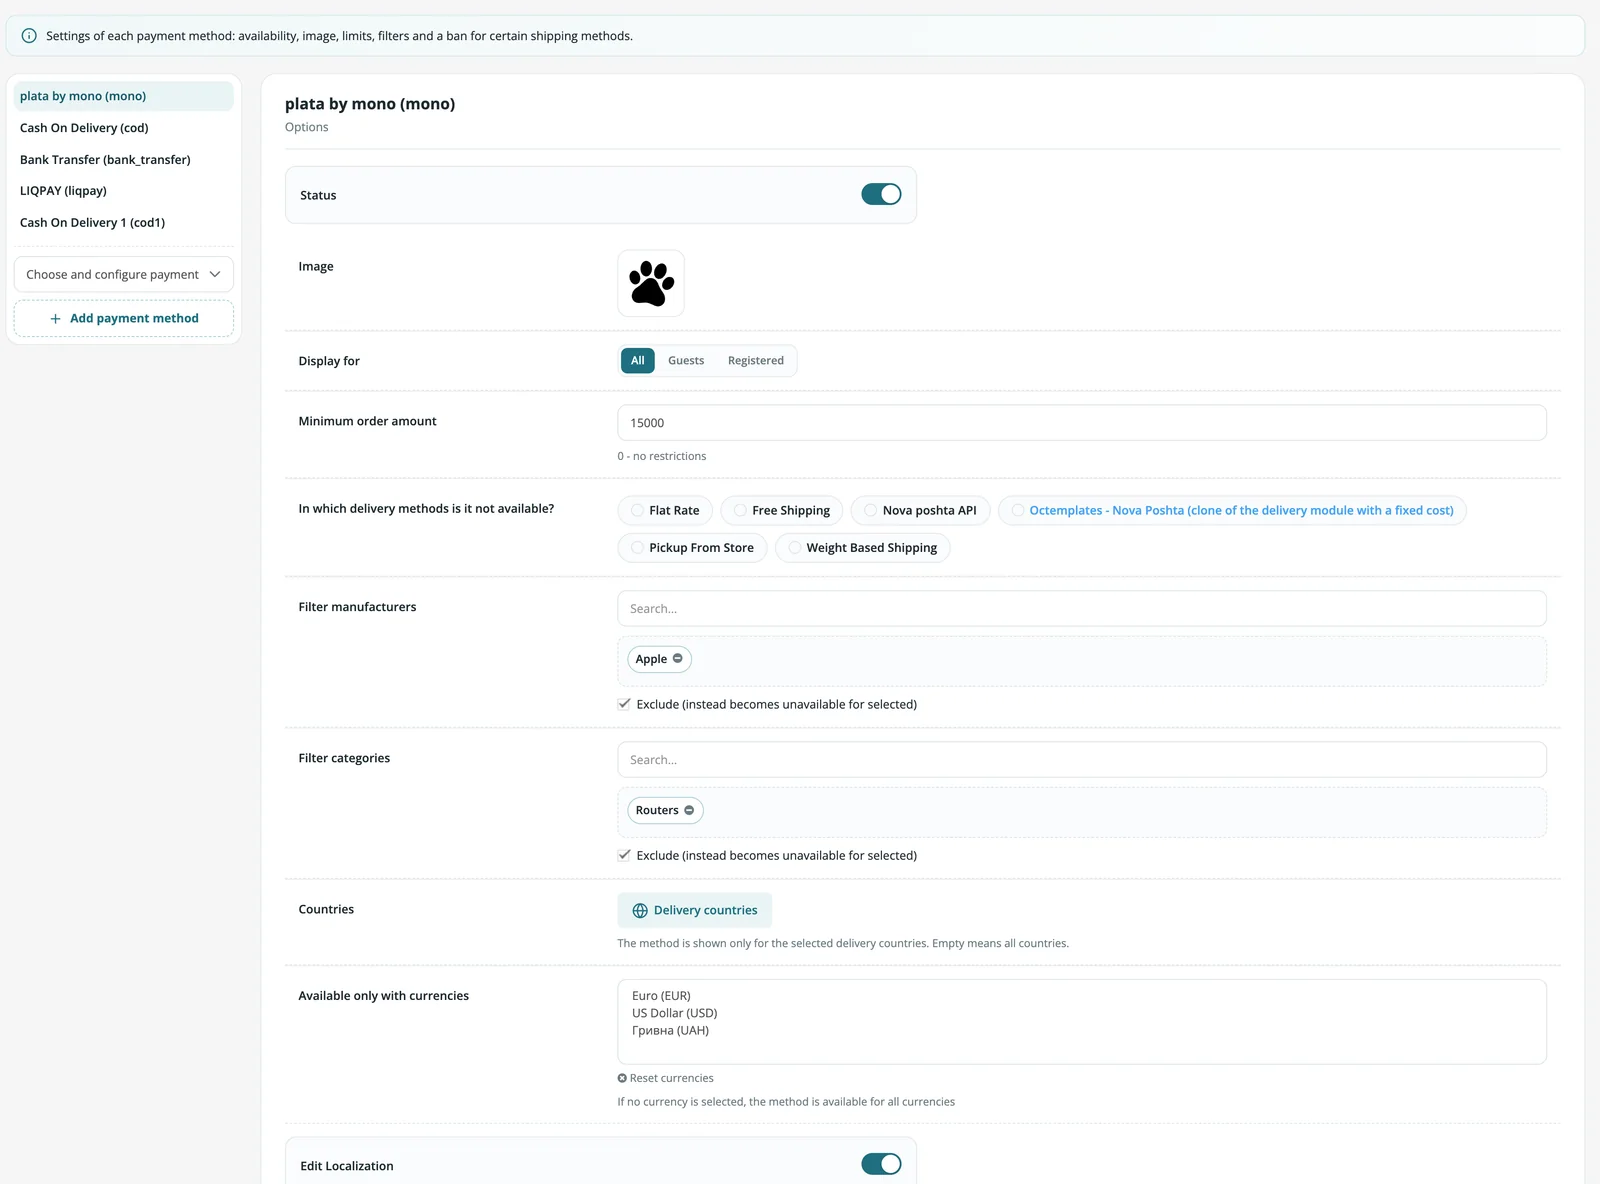Image resolution: width=1600 pixels, height=1184 pixels.
Task: Click Delivery countries button
Action: tap(695, 911)
